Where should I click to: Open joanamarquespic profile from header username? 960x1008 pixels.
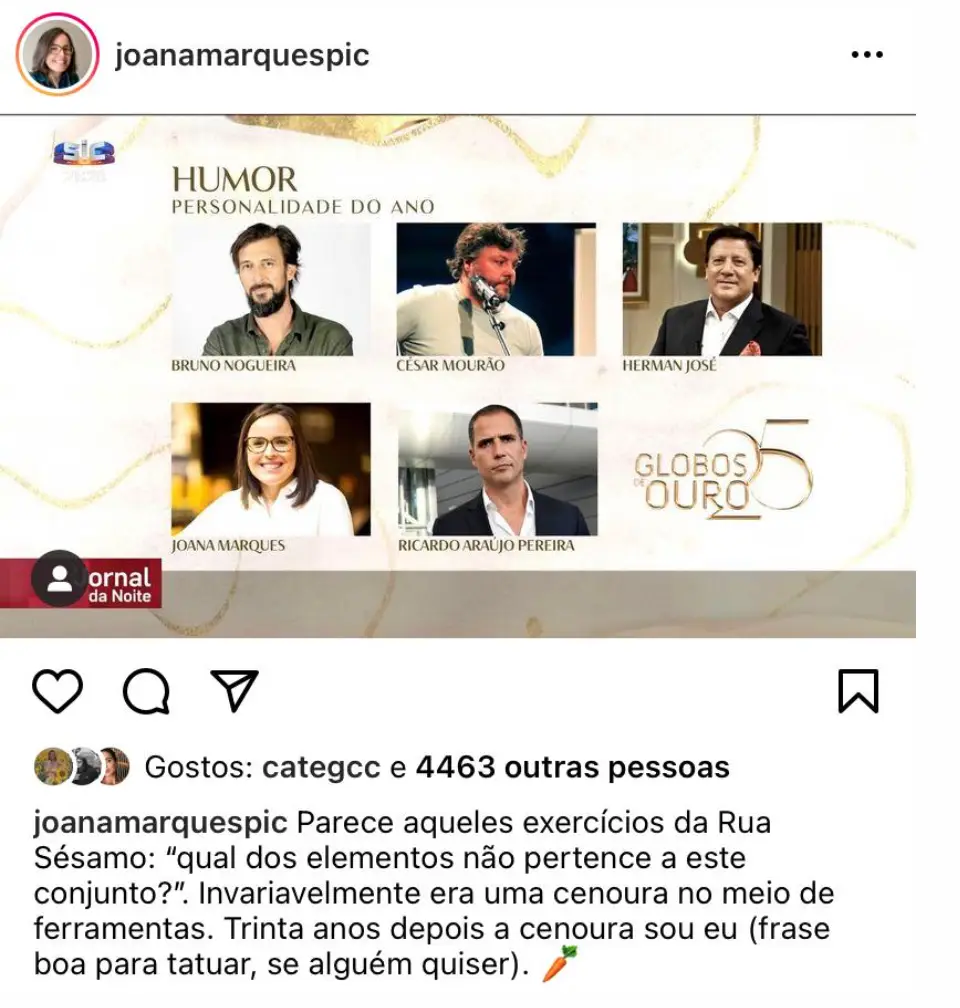coord(242,55)
